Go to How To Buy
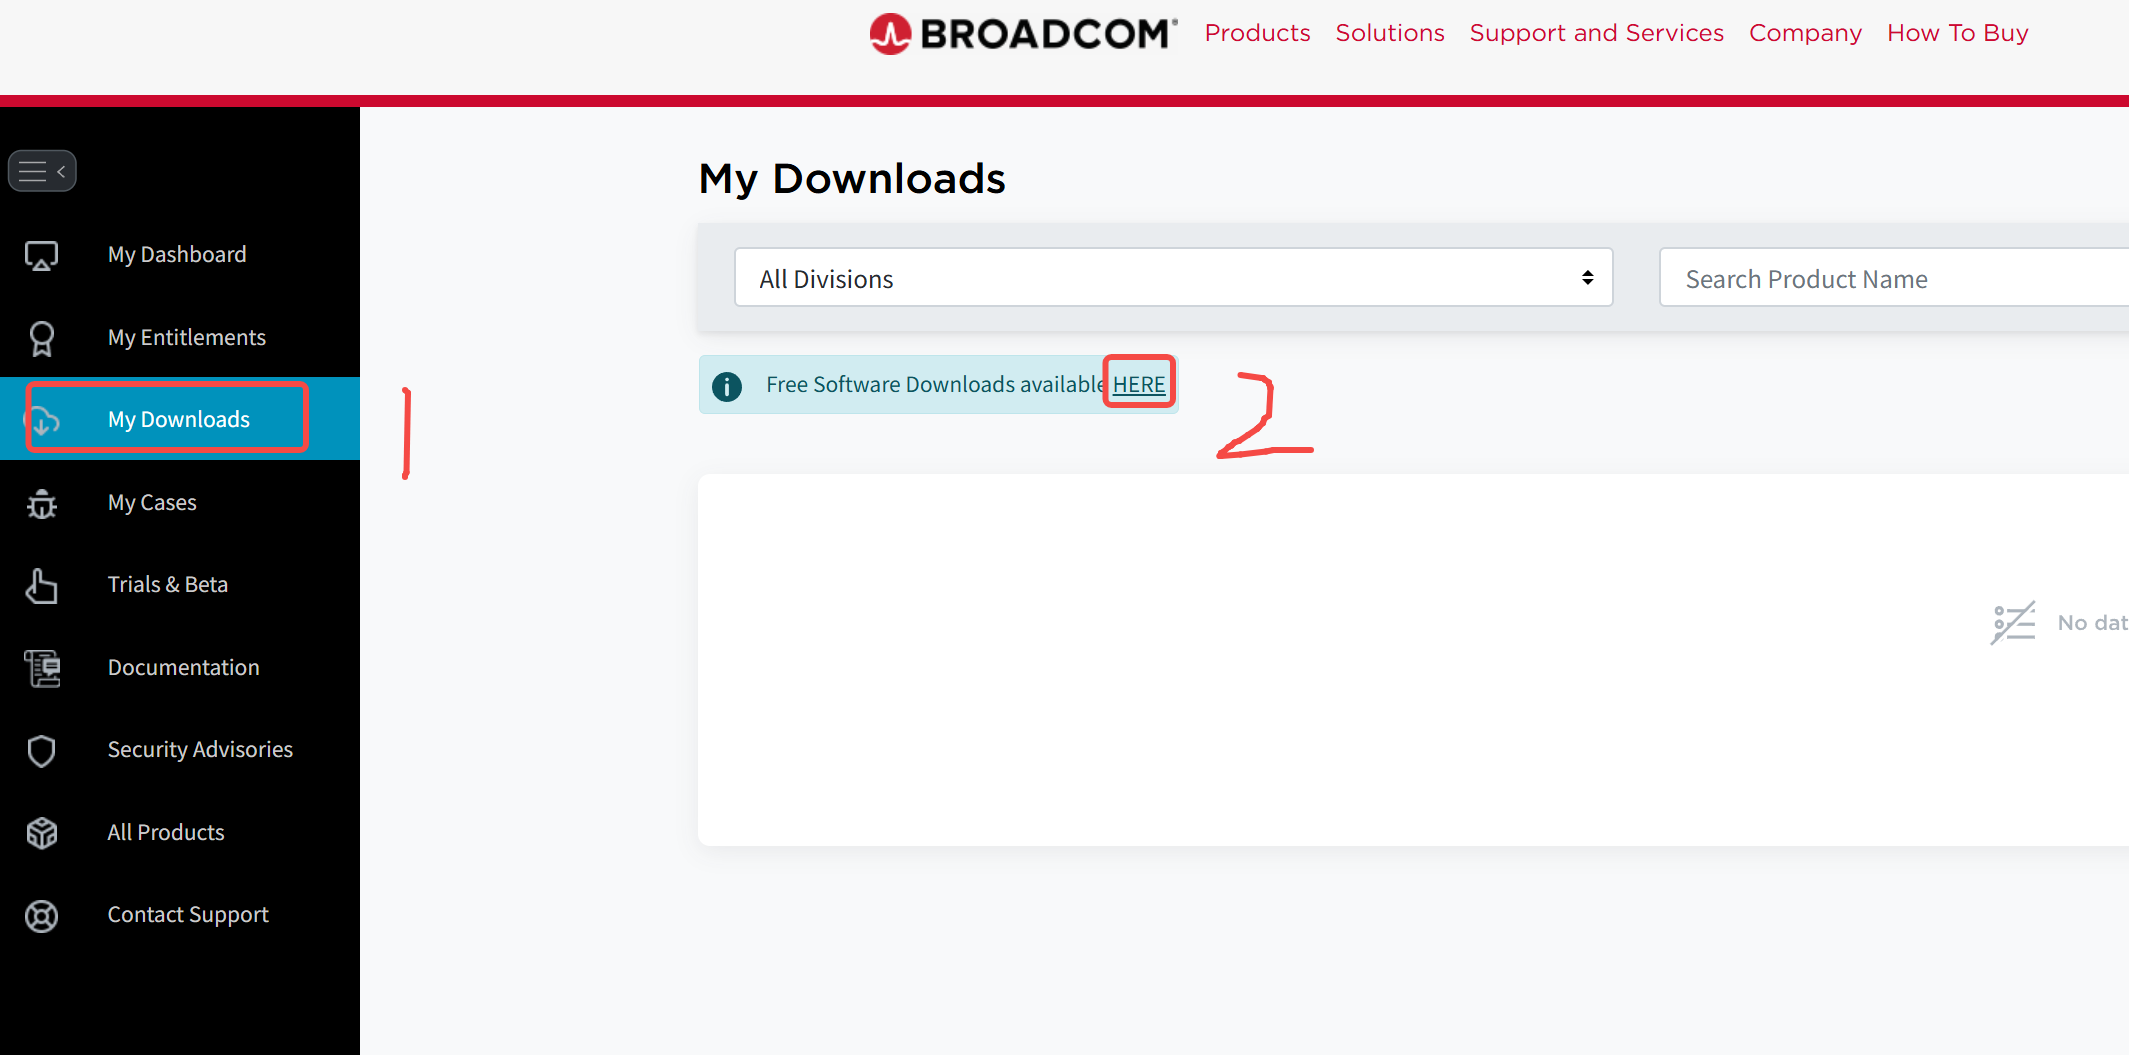 1957,33
